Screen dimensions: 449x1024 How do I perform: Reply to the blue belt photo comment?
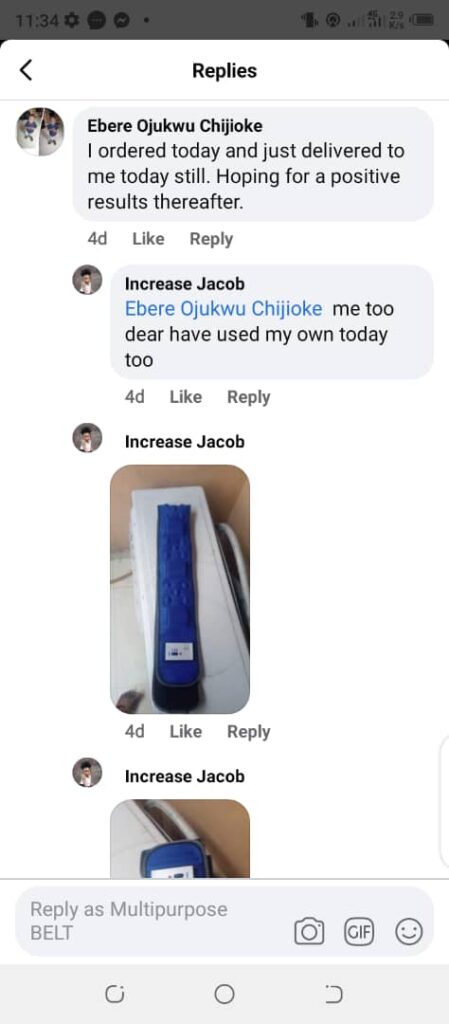(x=248, y=732)
